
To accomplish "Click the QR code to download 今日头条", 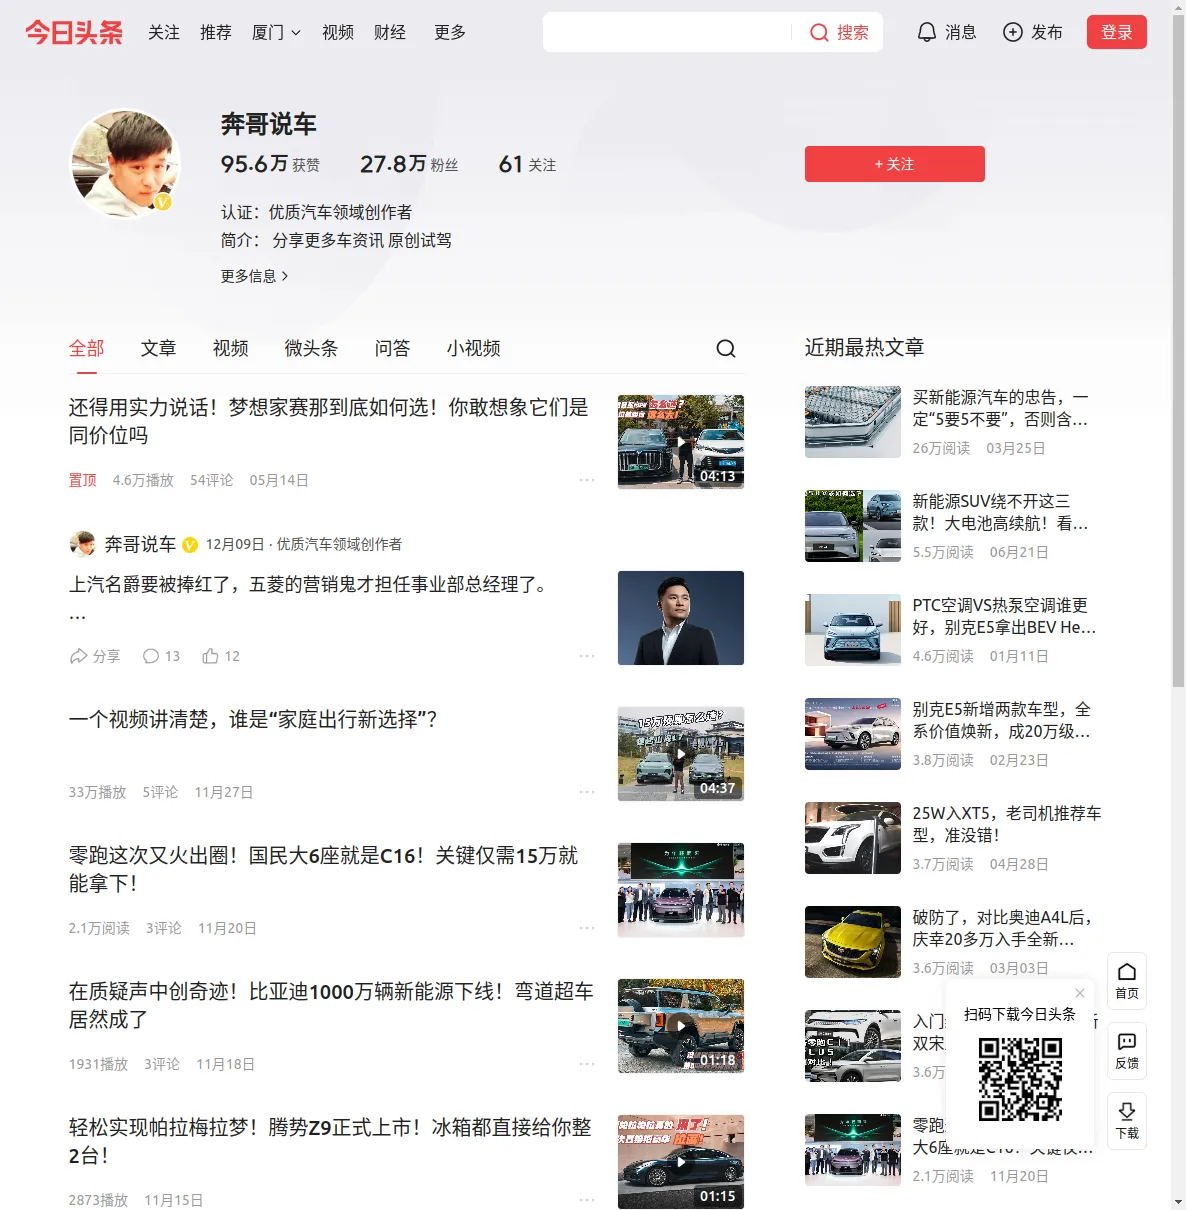I will tap(1020, 1079).
